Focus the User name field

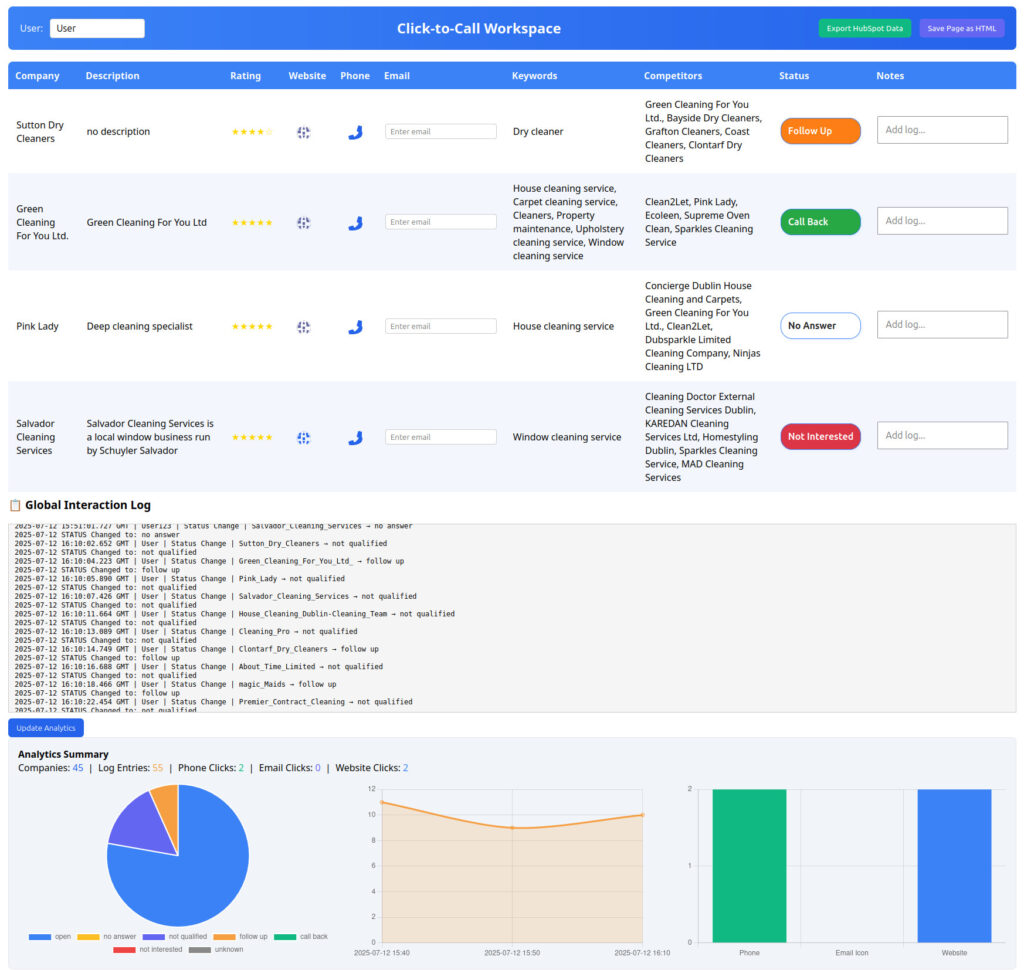coord(97,28)
